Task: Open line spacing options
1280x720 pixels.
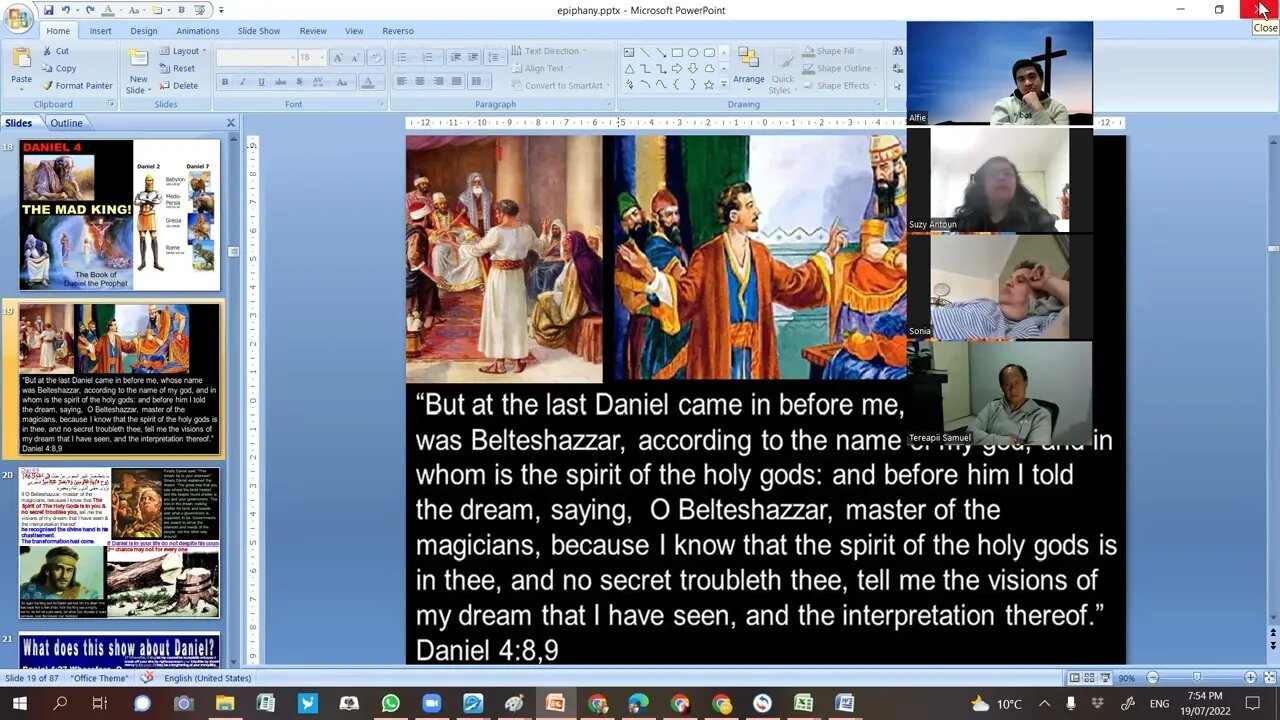Action: [496, 58]
